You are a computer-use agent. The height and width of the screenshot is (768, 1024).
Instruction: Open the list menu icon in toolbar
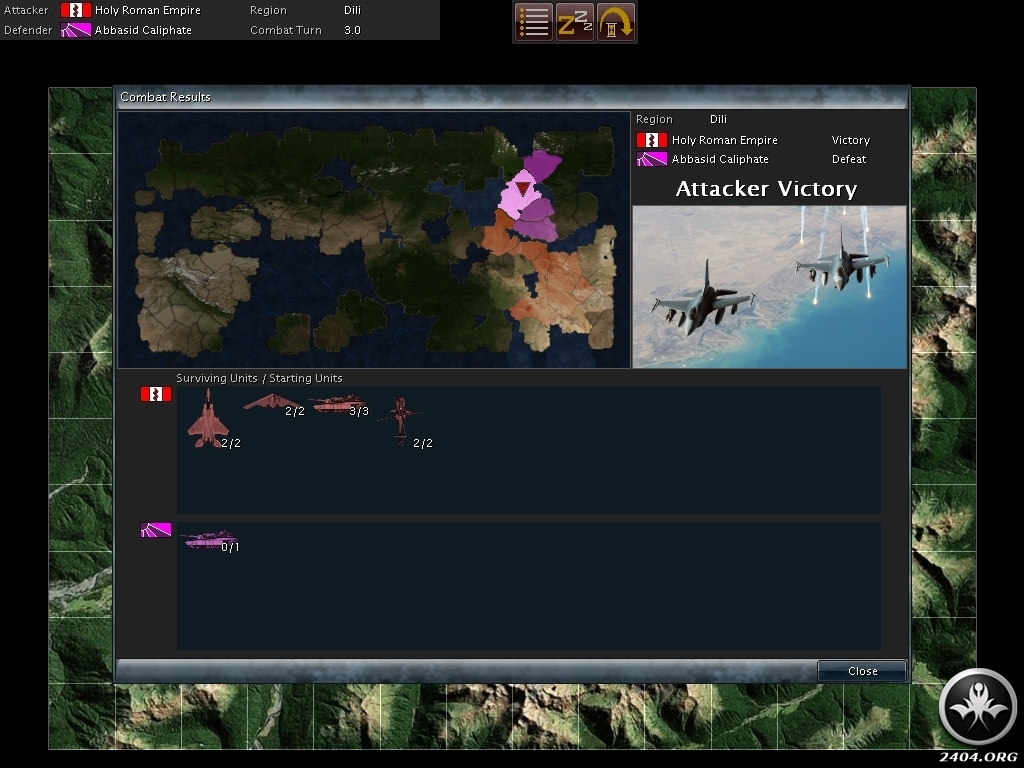(534, 23)
